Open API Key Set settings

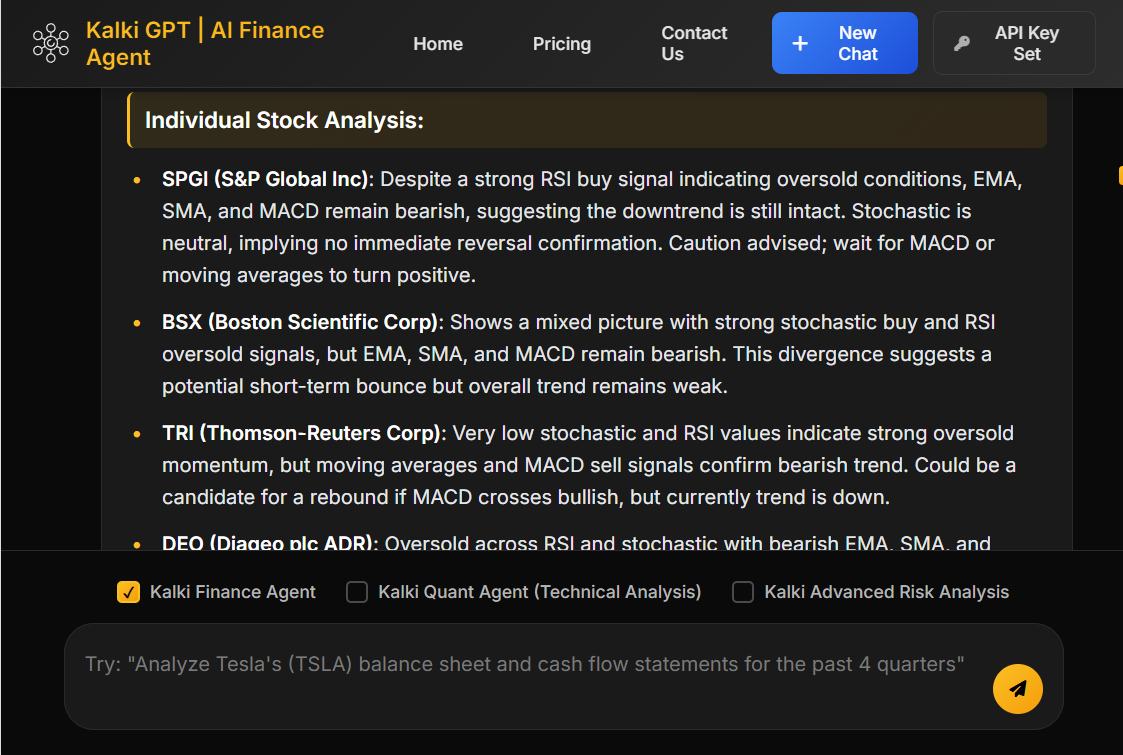pyautogui.click(x=1014, y=43)
